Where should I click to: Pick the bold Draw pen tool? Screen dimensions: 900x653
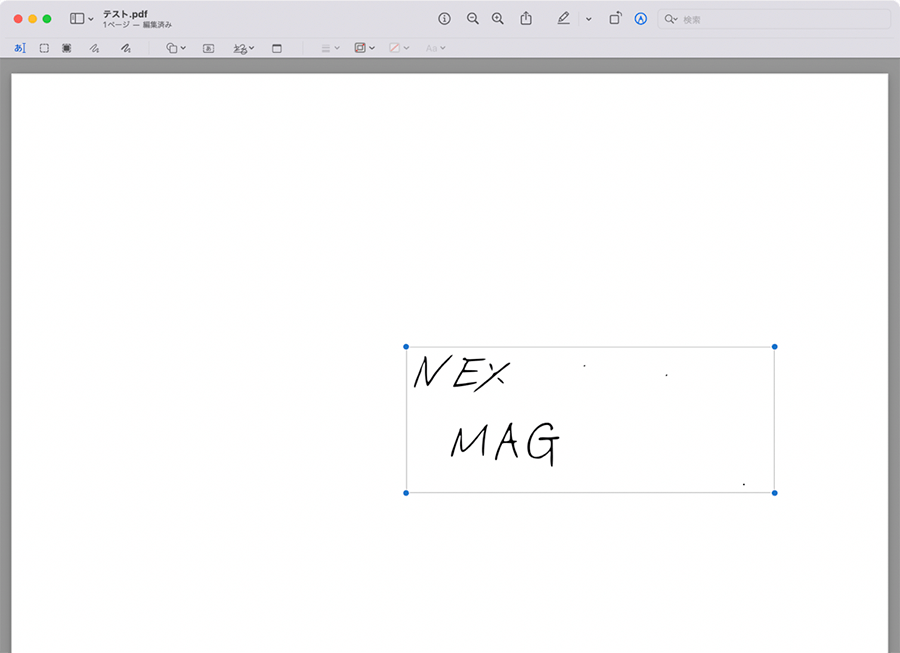click(126, 48)
